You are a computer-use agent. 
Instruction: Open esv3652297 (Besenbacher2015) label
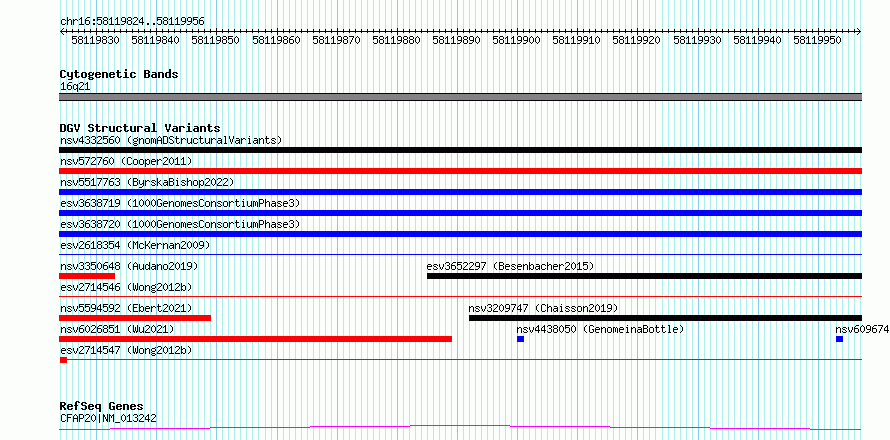(510, 266)
